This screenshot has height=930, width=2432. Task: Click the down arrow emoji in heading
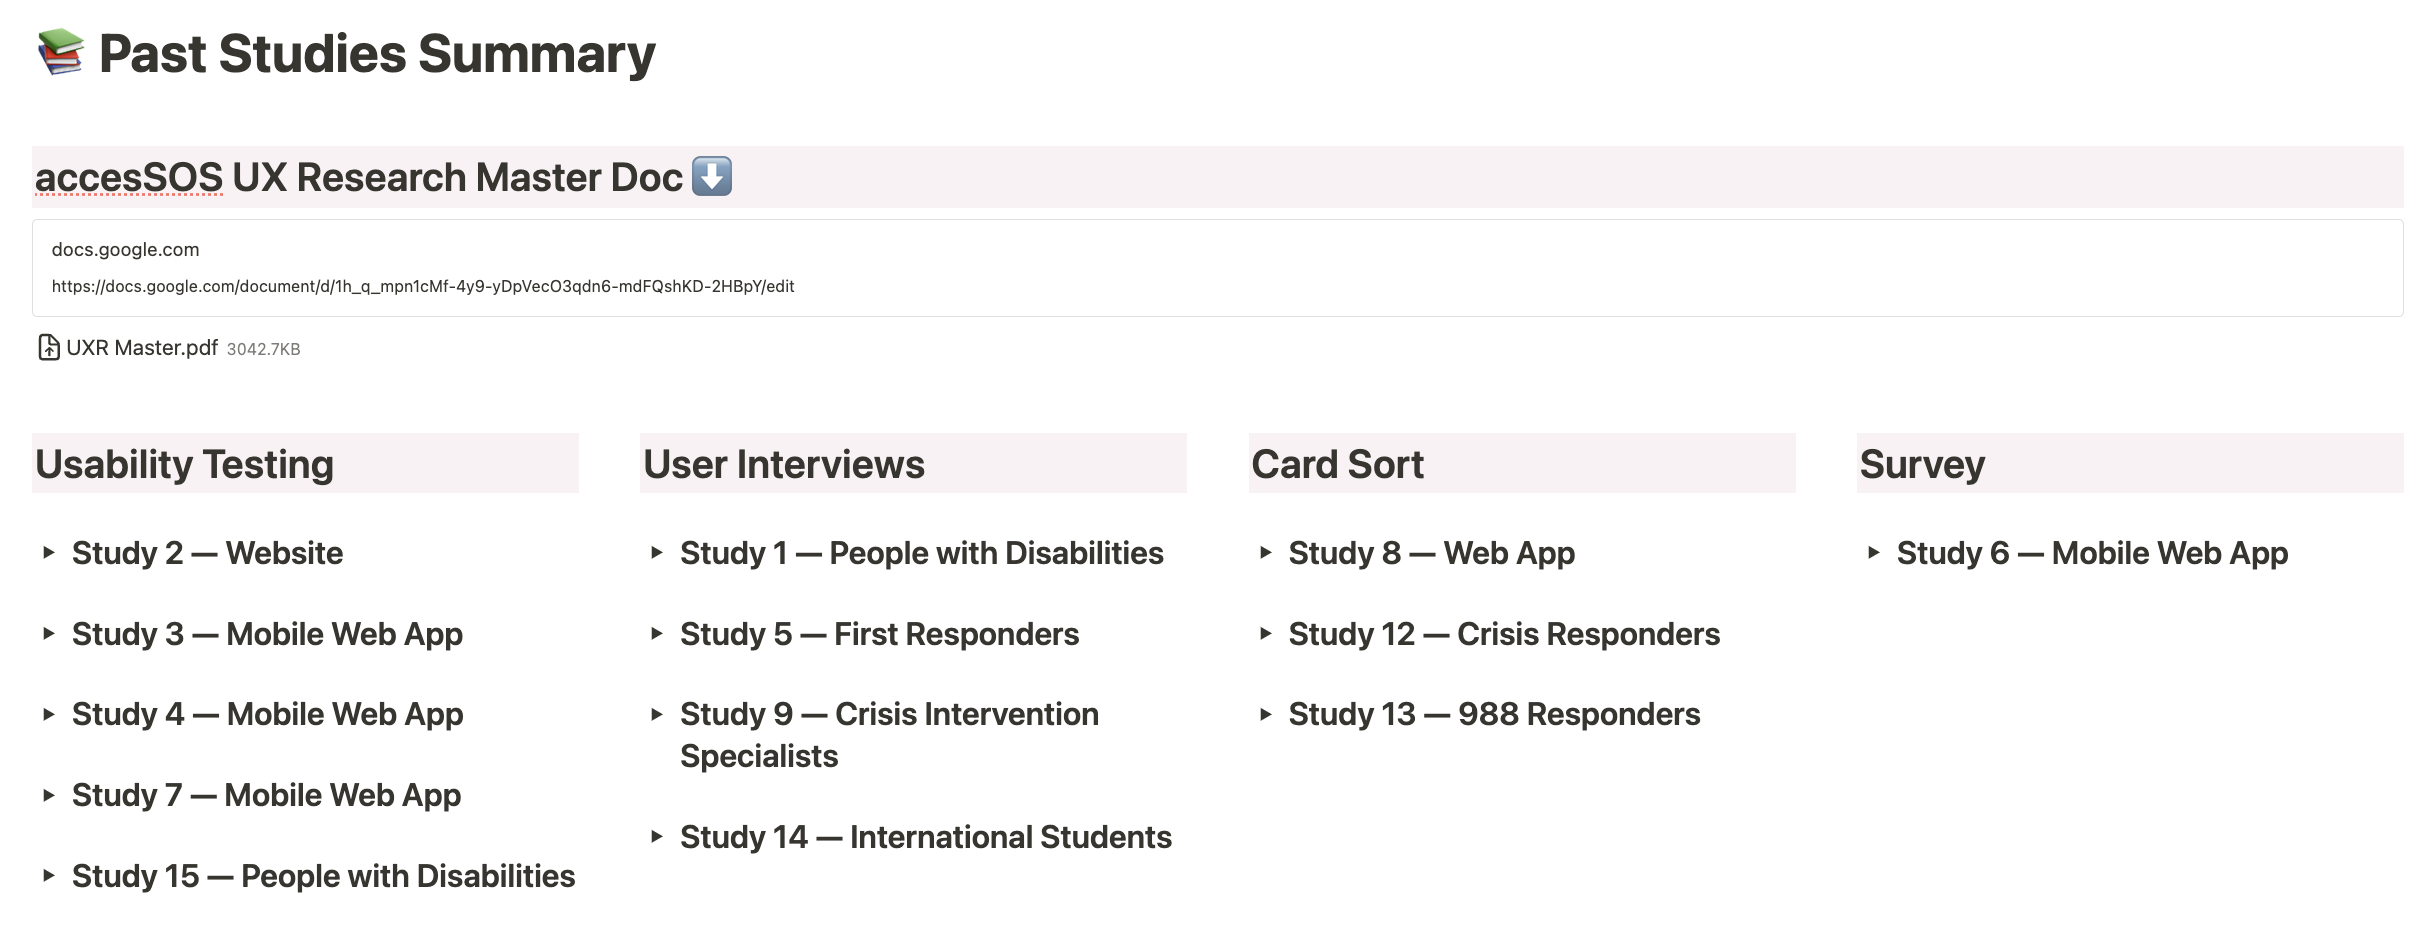712,176
